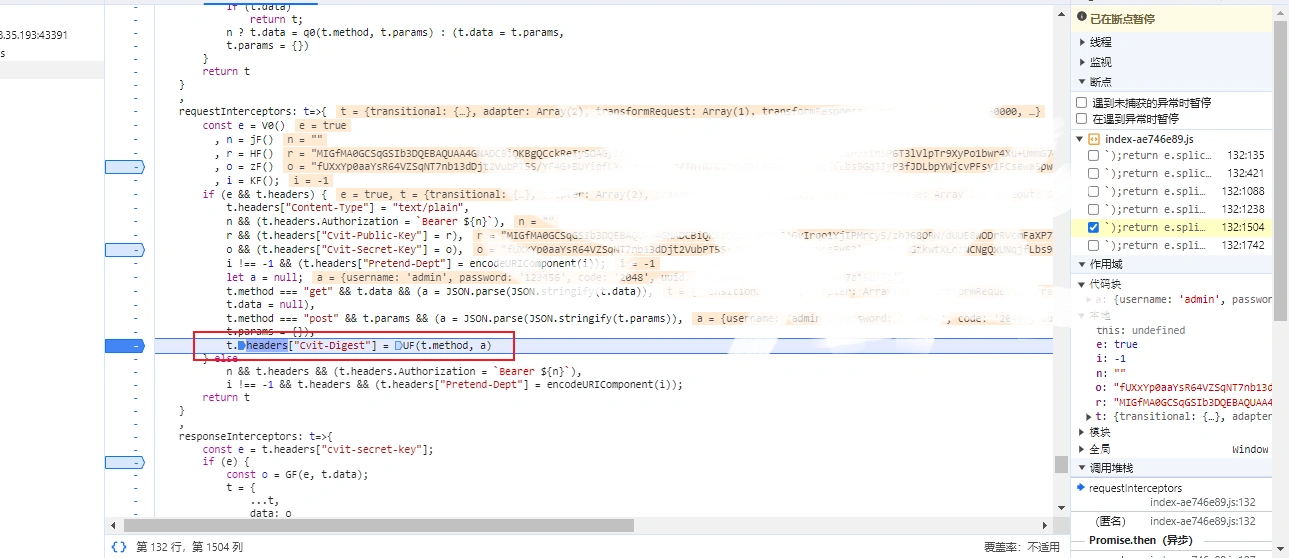Click the paused info icon in the banner

pyautogui.click(x=1081, y=19)
